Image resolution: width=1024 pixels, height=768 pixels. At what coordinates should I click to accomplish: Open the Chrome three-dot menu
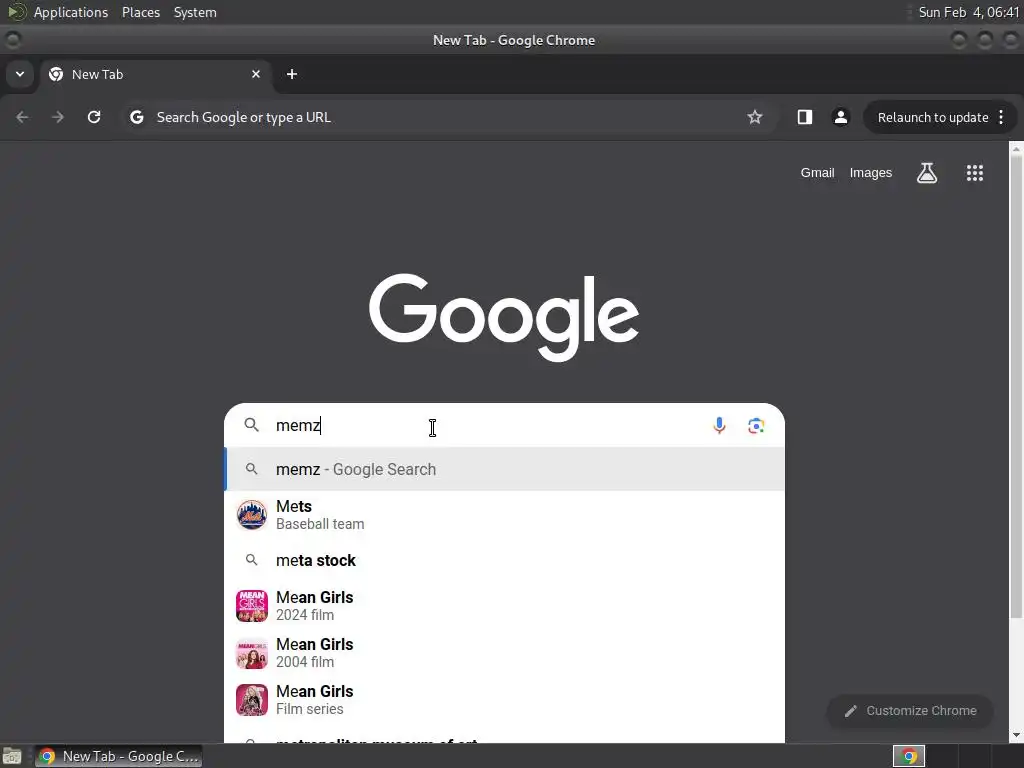[1001, 117]
